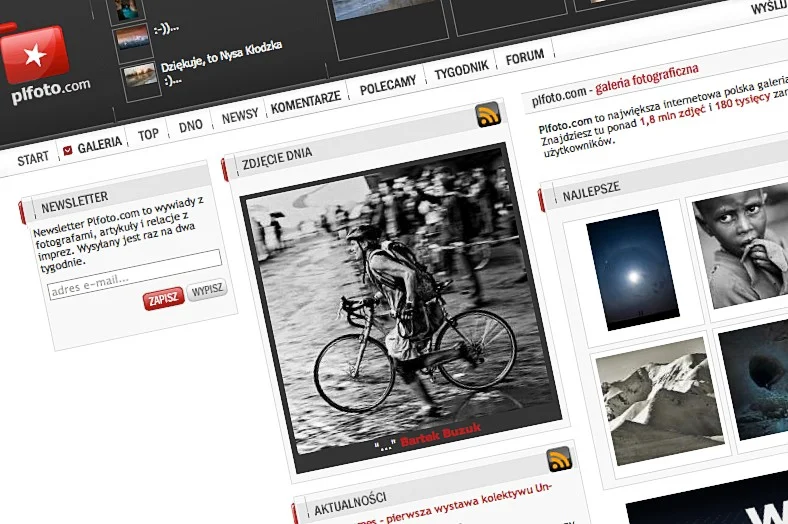Screen dimensions: 788x524
Task: Click the 180 tysięcy link
Action: [743, 100]
